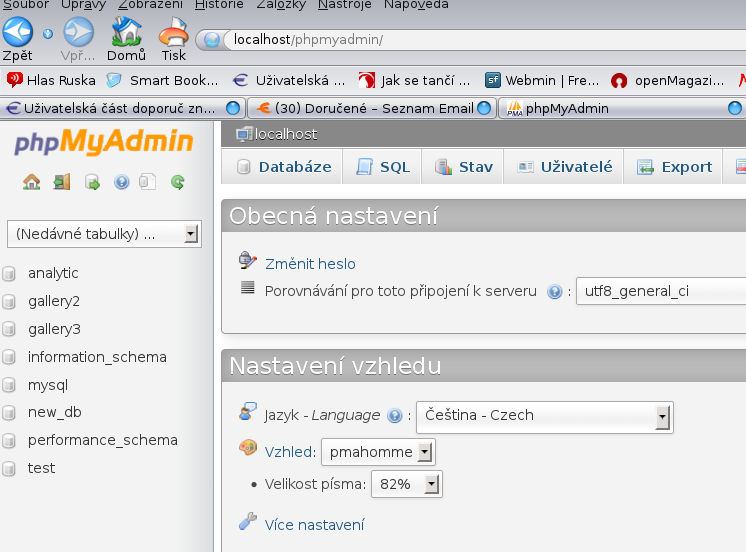The width and height of the screenshot is (746, 552).
Task: Click the localhost server breadcrumb
Action: [x=285, y=134]
